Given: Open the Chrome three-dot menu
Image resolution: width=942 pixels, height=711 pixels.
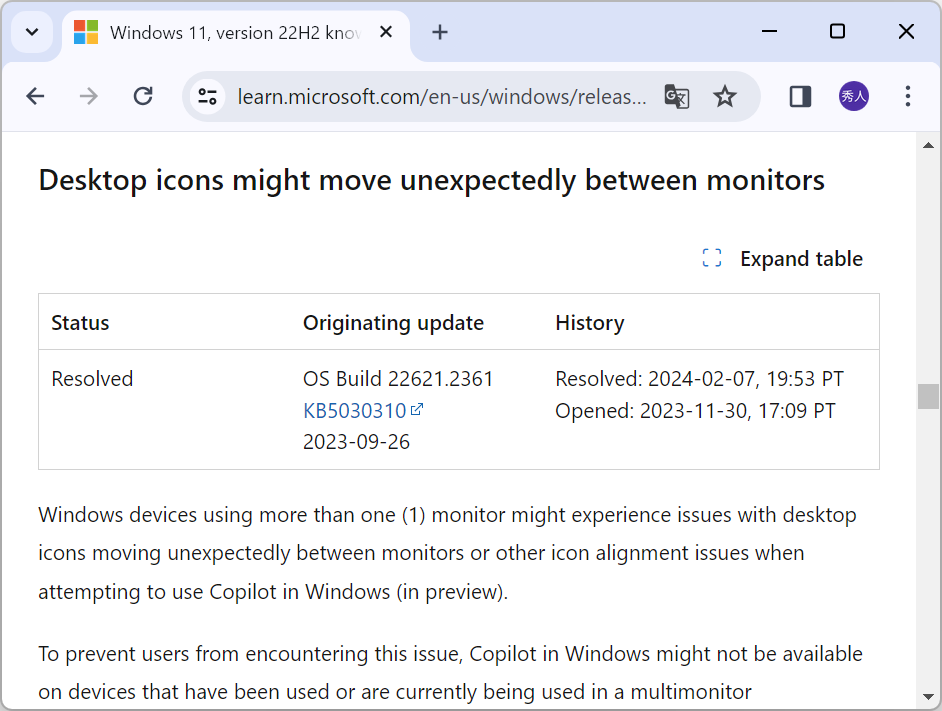Looking at the screenshot, I should click(x=908, y=96).
